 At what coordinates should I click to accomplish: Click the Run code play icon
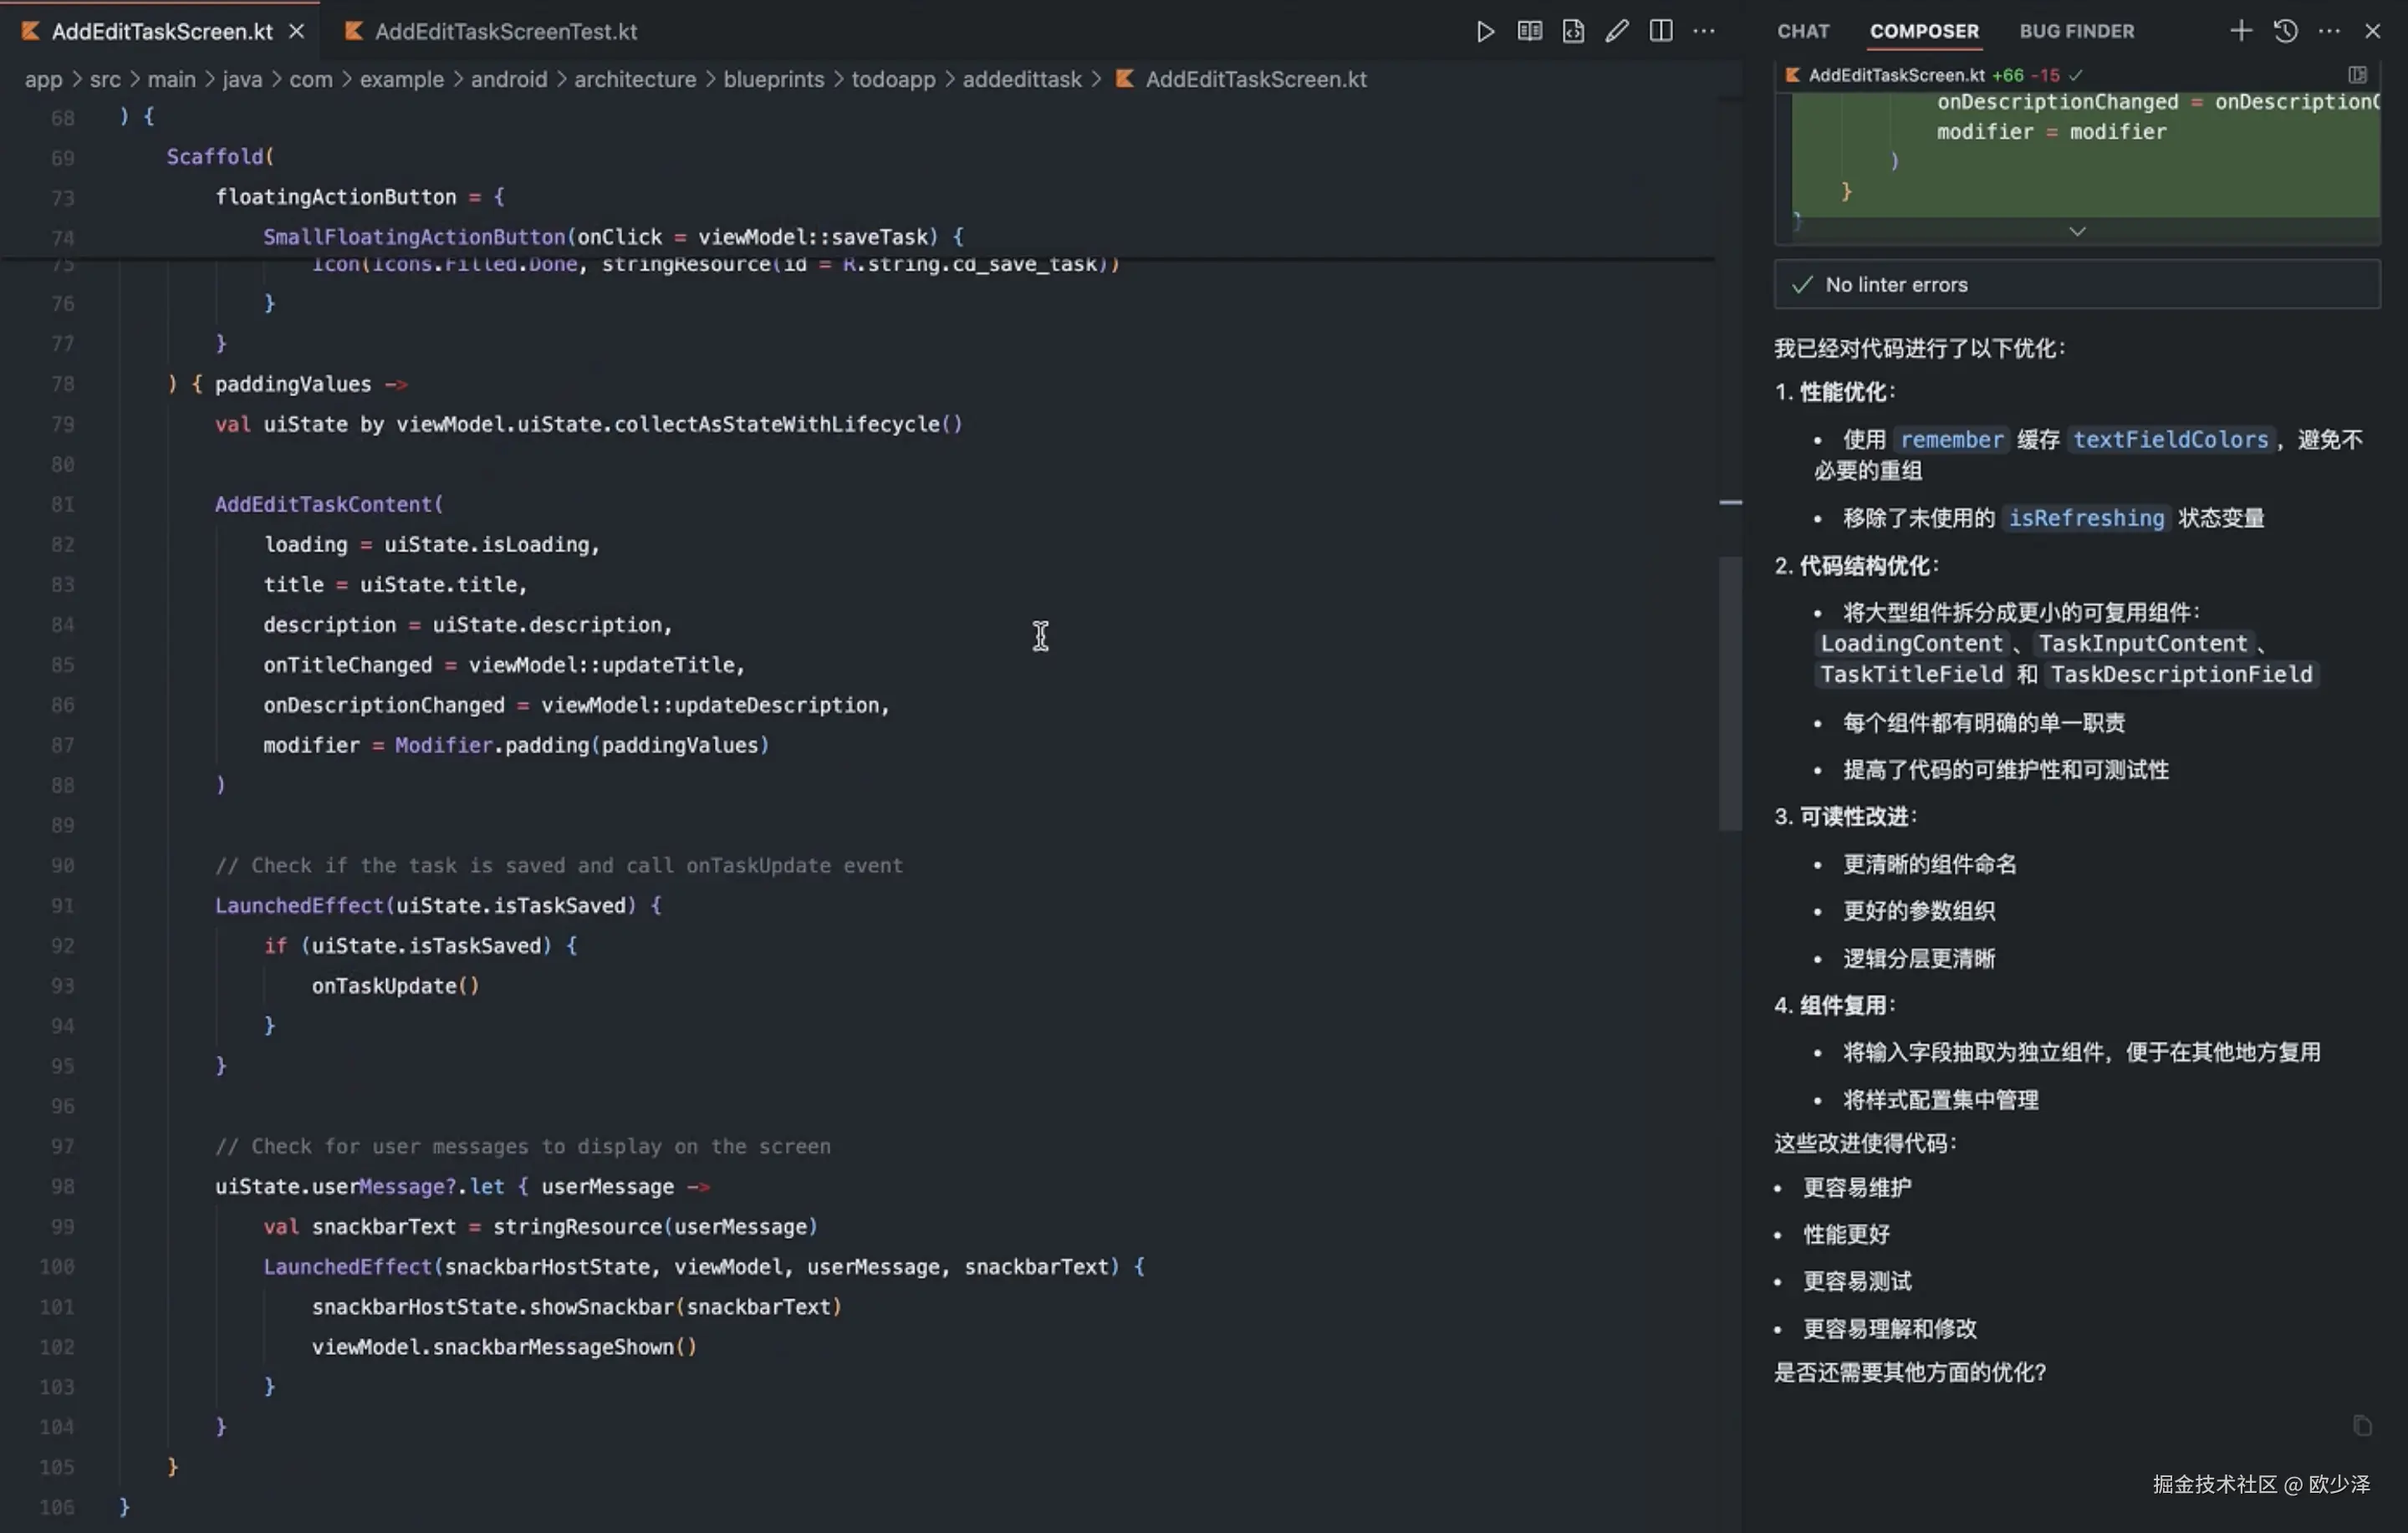coord(1485,31)
